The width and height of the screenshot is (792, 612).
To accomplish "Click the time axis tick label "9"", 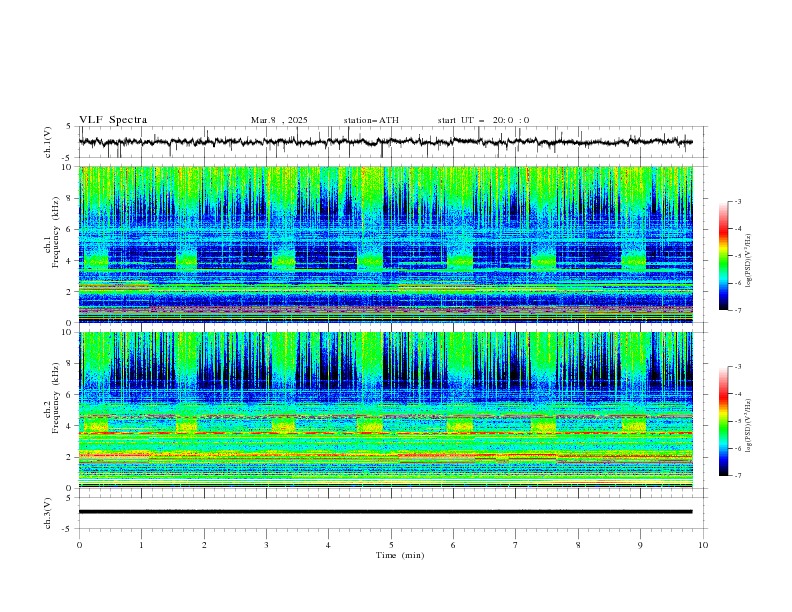I will click(640, 545).
